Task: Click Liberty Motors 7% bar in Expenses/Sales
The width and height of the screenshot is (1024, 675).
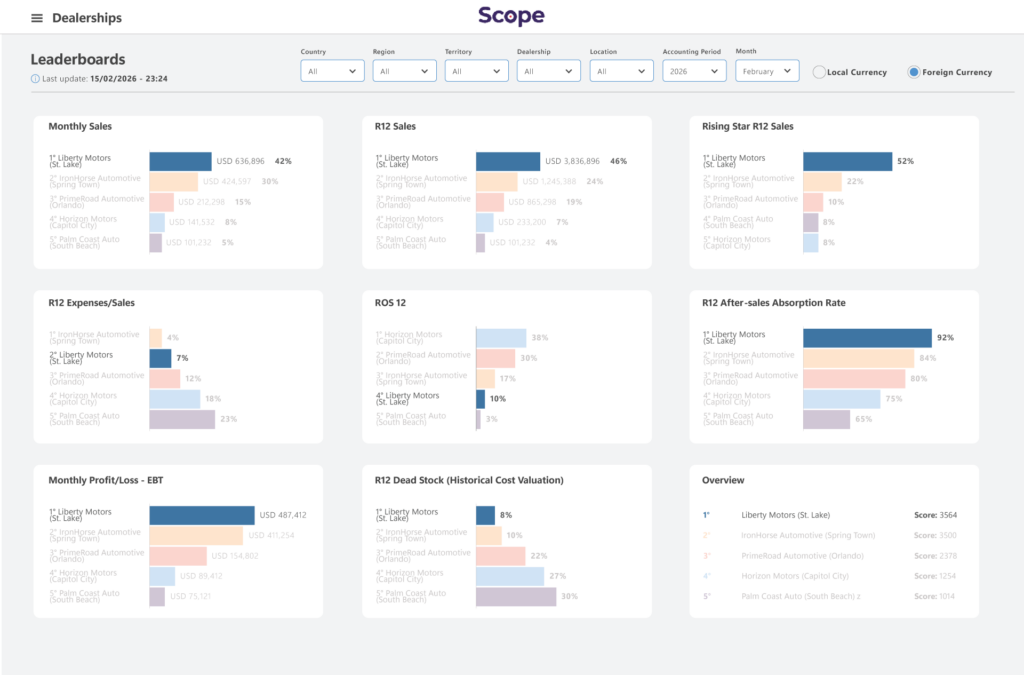Action: coord(160,358)
